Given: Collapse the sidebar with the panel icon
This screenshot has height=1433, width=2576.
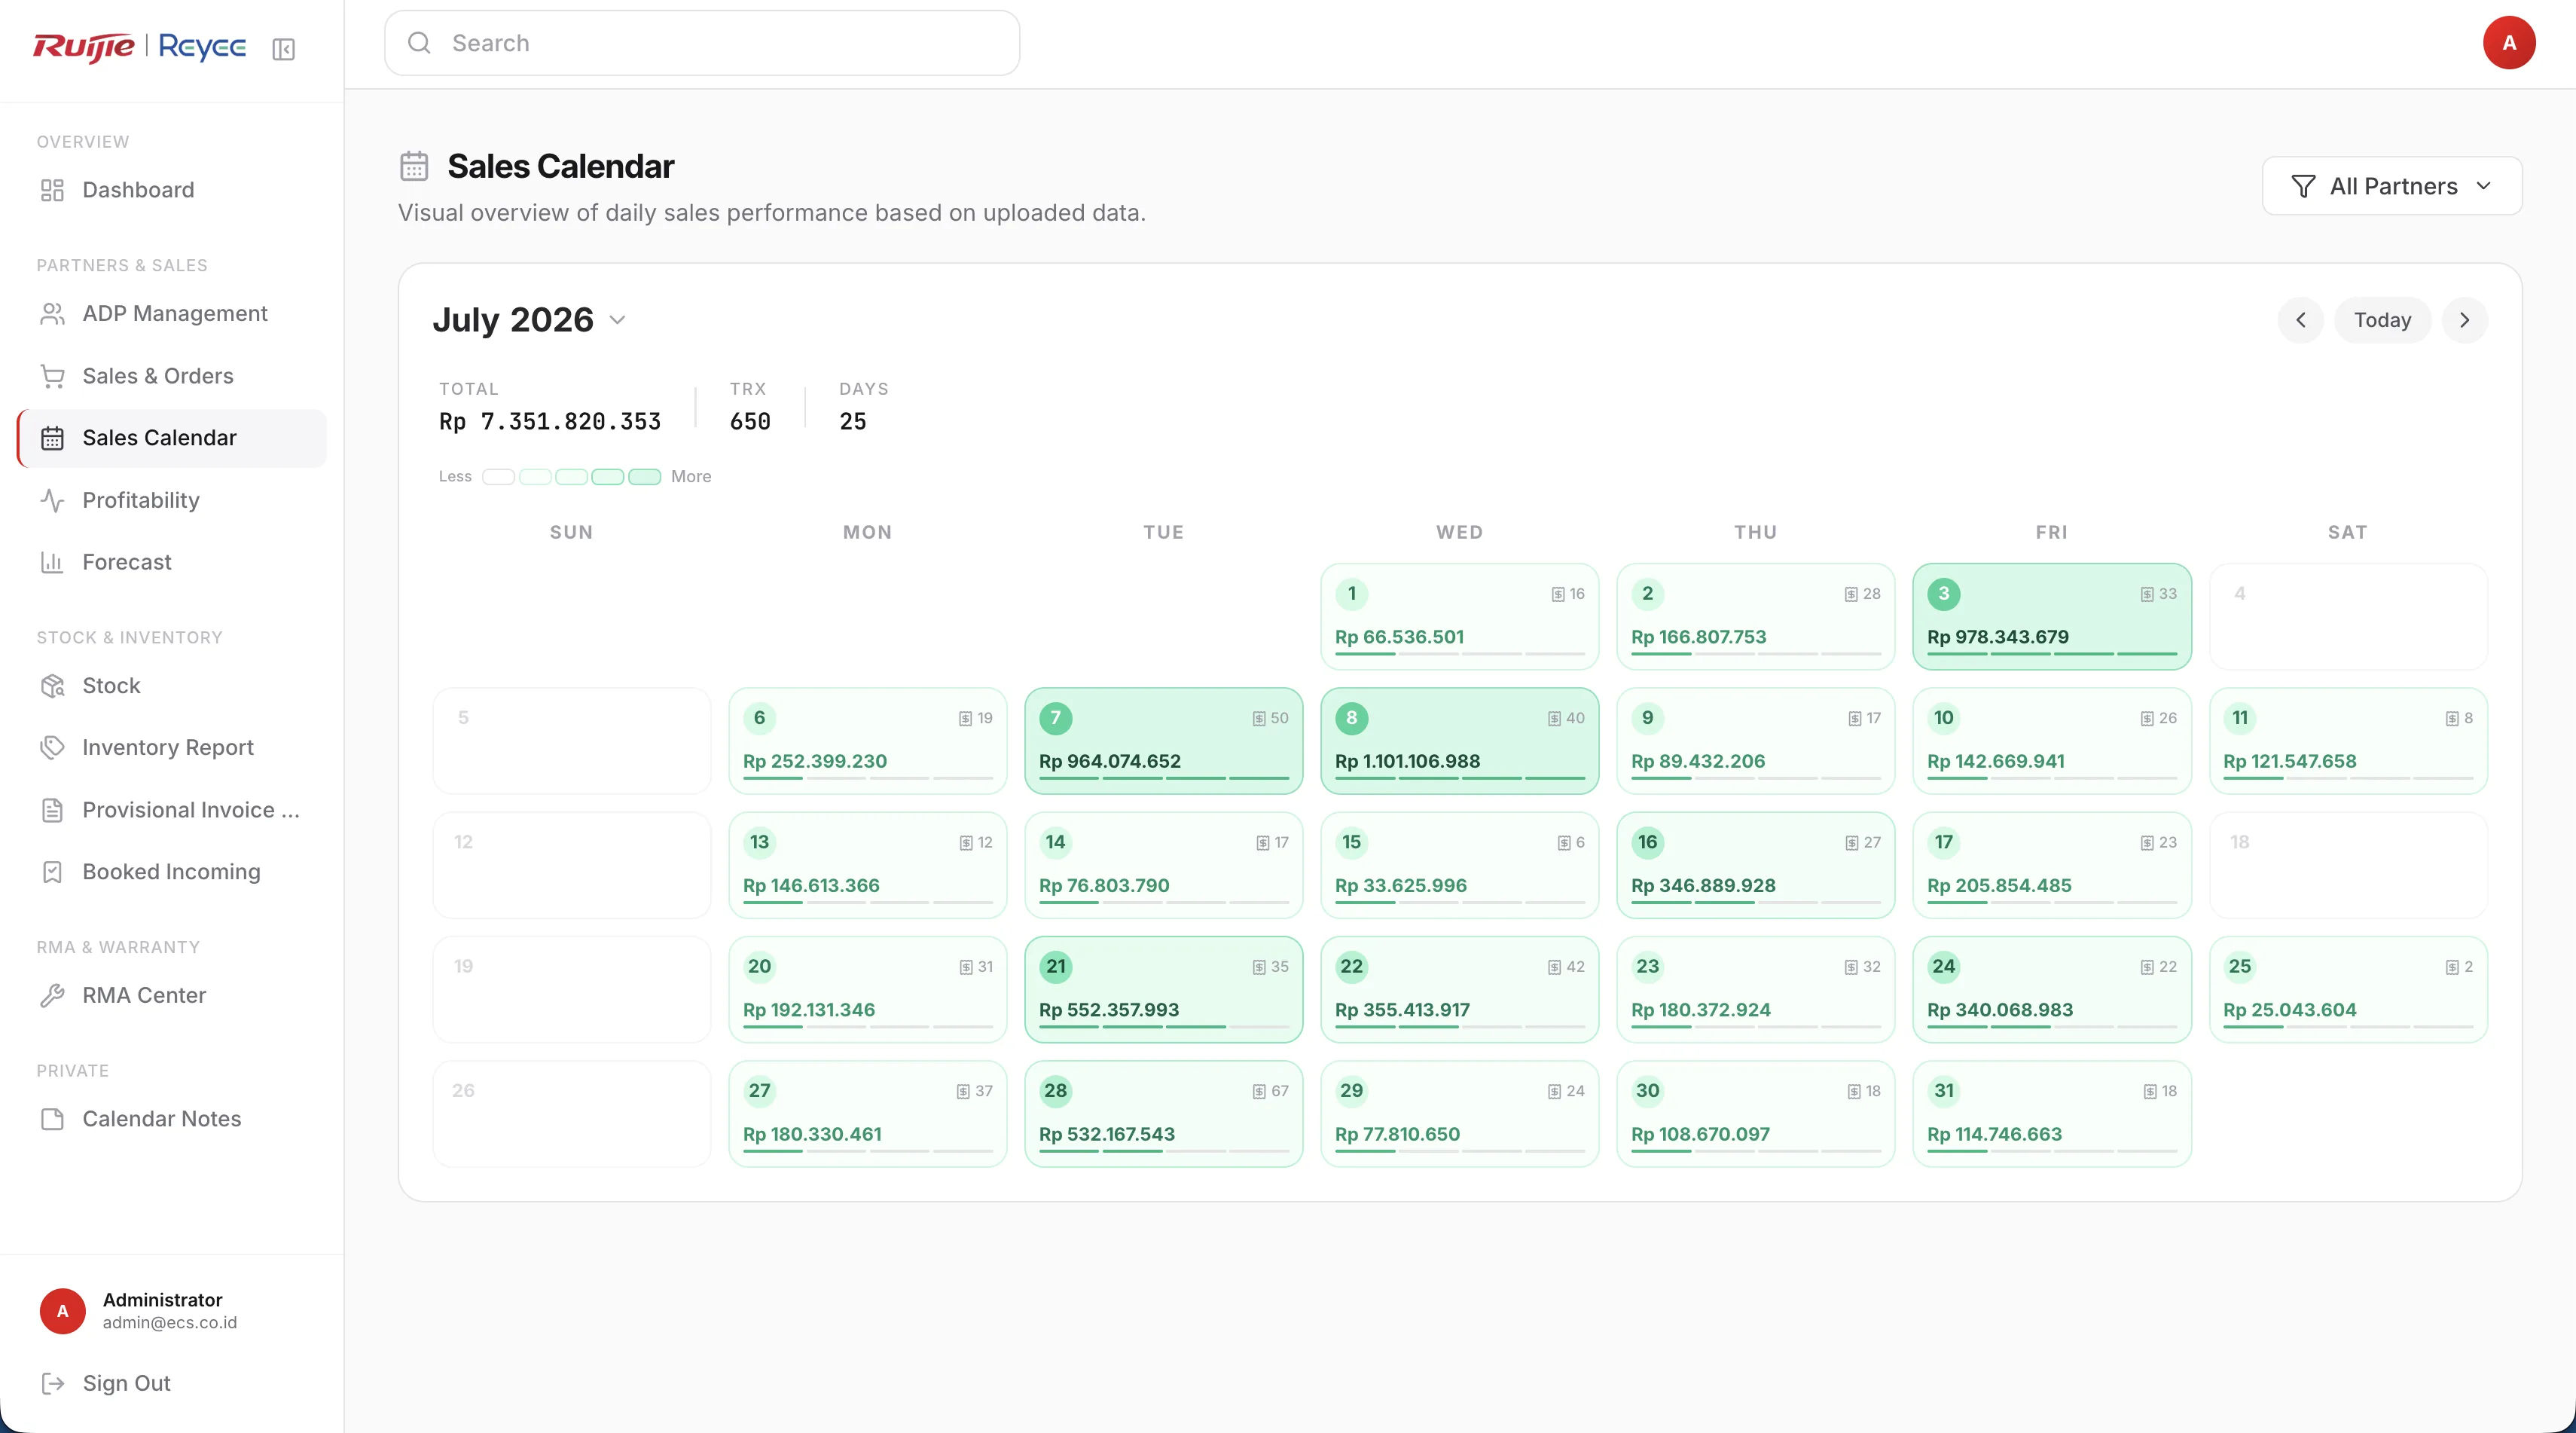Looking at the screenshot, I should 283,49.
